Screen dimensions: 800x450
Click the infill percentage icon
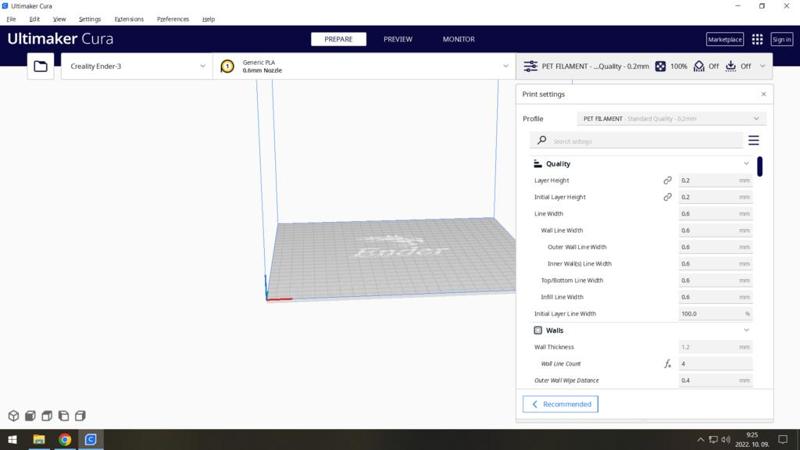[660, 66]
